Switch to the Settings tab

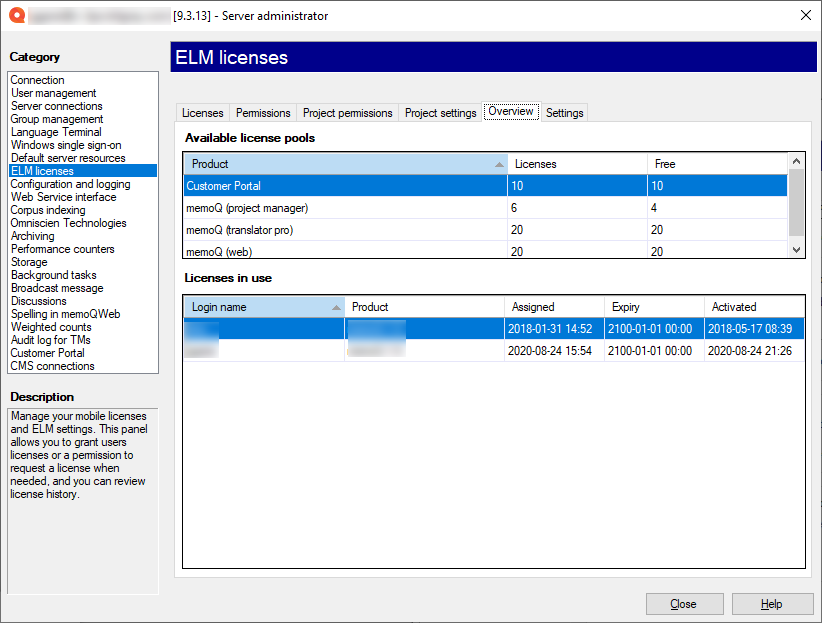[x=564, y=112]
